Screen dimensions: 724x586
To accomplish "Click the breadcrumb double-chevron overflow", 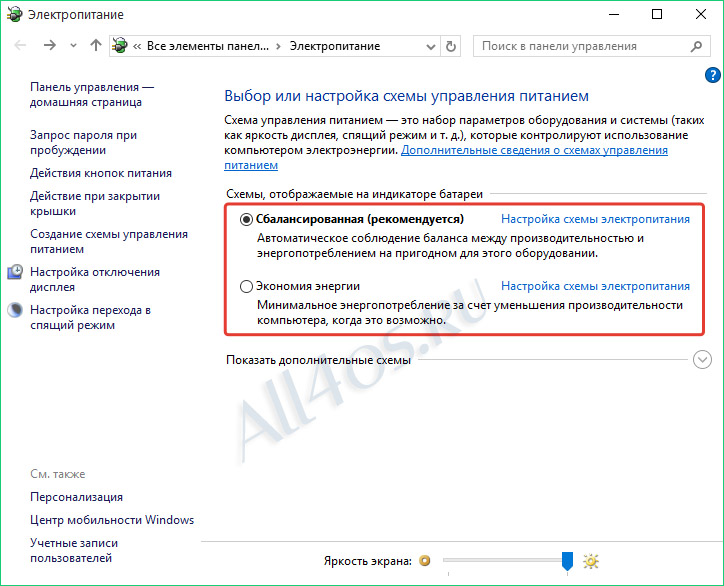I will tap(137, 46).
